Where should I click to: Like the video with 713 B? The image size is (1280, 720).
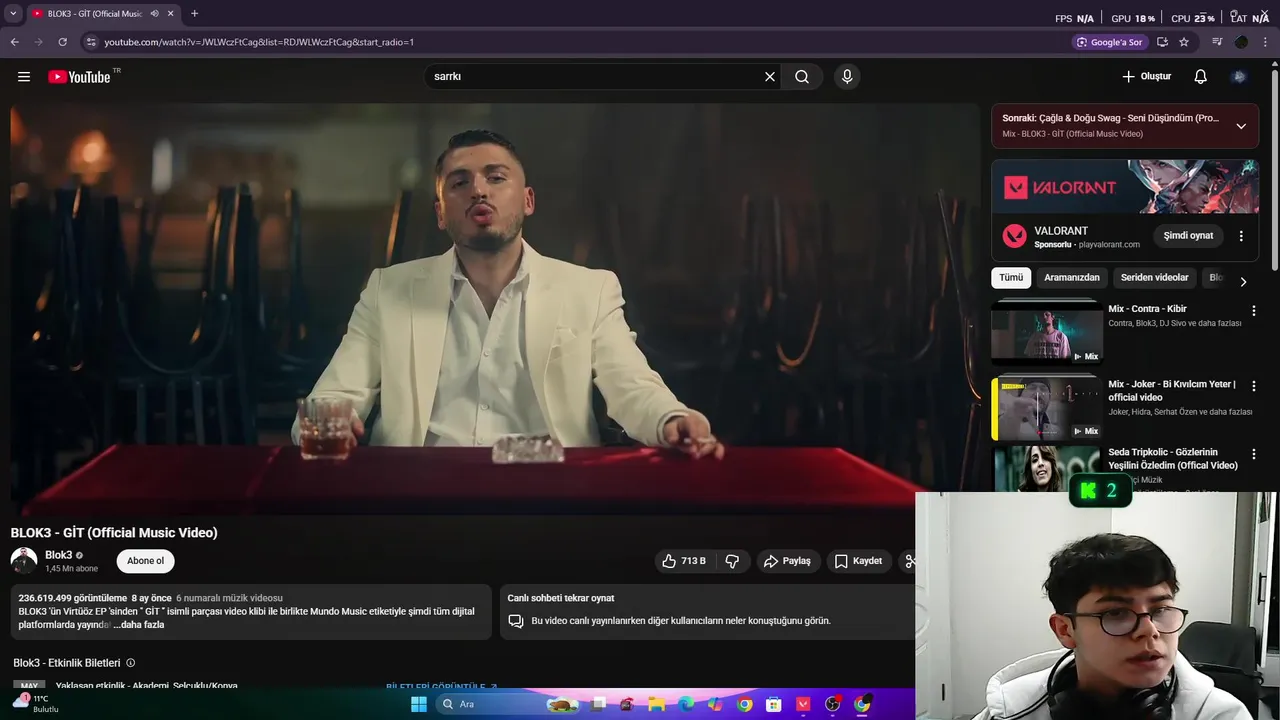[x=684, y=561]
